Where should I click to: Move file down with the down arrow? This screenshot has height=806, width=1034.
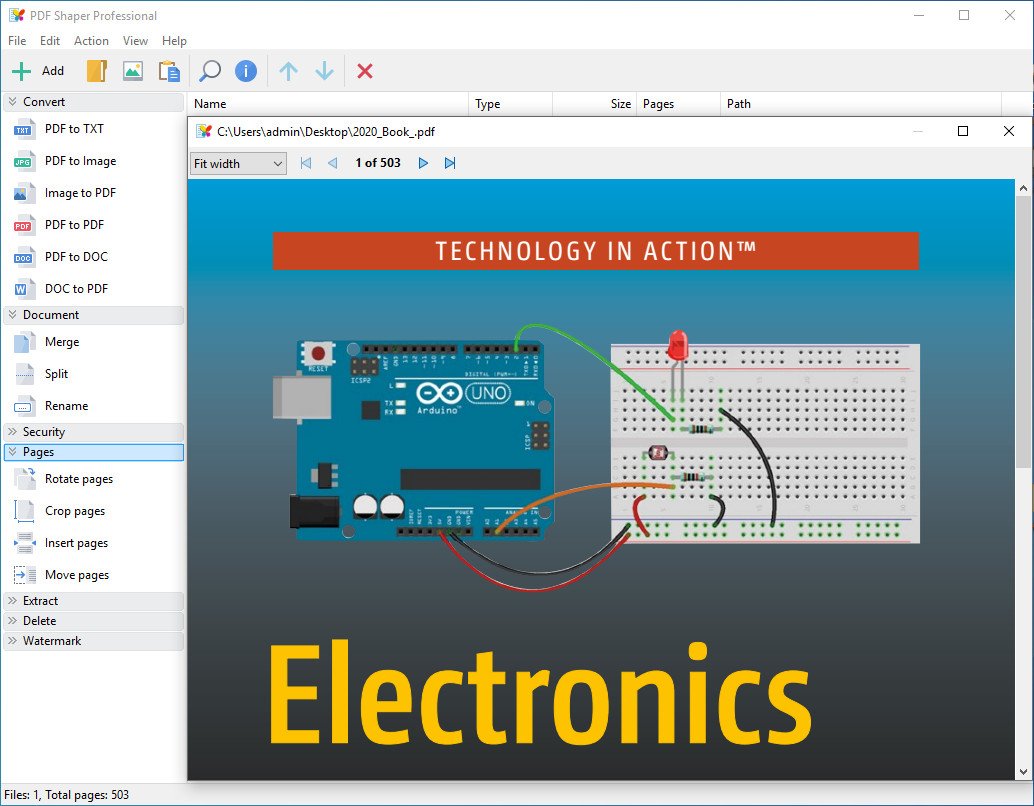[324, 71]
